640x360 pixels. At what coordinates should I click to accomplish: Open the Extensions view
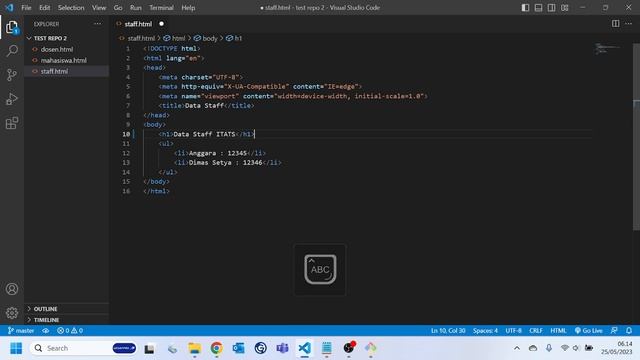click(x=12, y=123)
